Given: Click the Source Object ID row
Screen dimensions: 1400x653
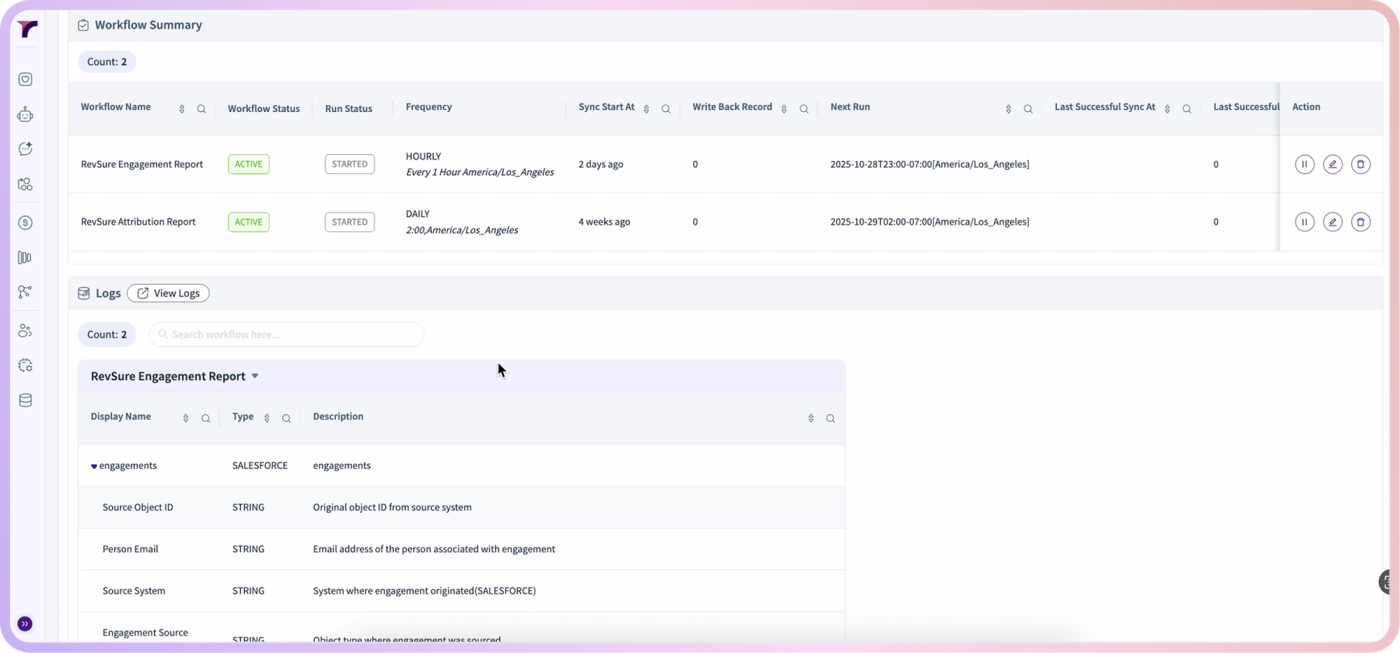Looking at the screenshot, I should click(461, 507).
